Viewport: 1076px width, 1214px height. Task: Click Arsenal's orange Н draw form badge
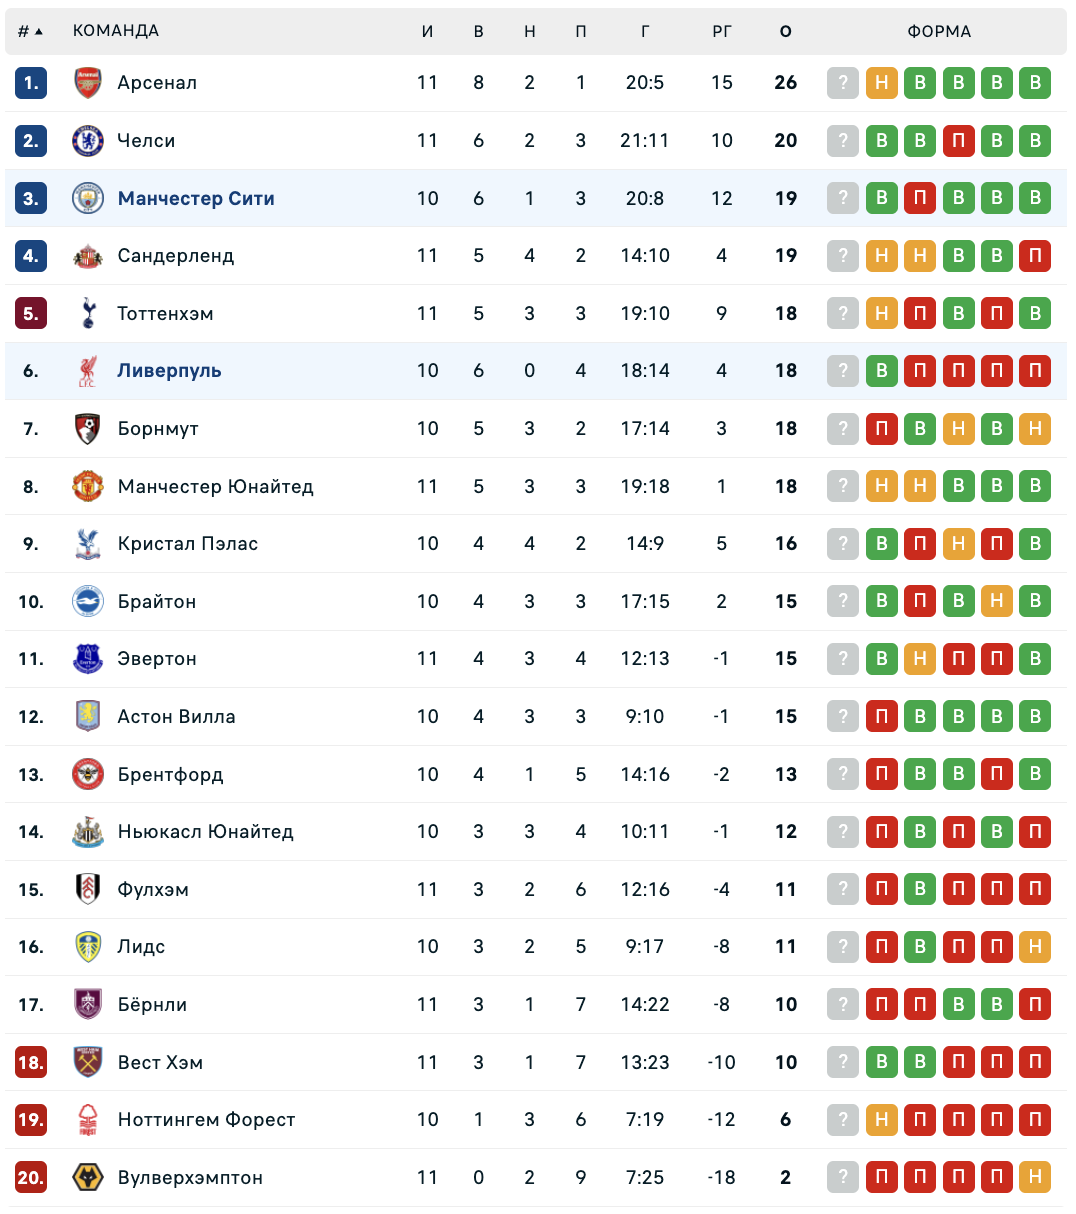pyautogui.click(x=881, y=83)
